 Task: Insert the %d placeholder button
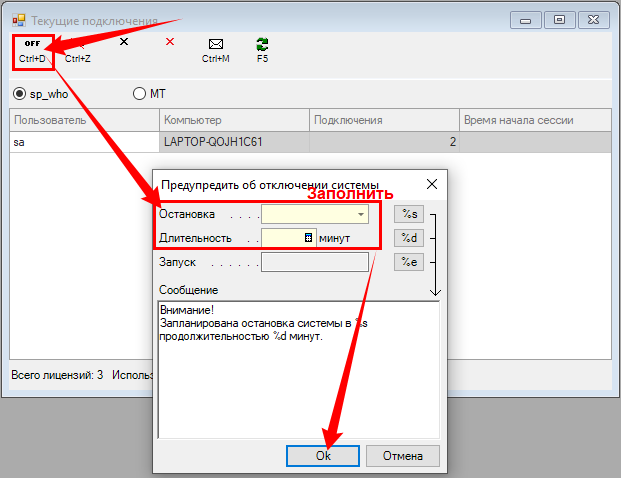pos(408,238)
